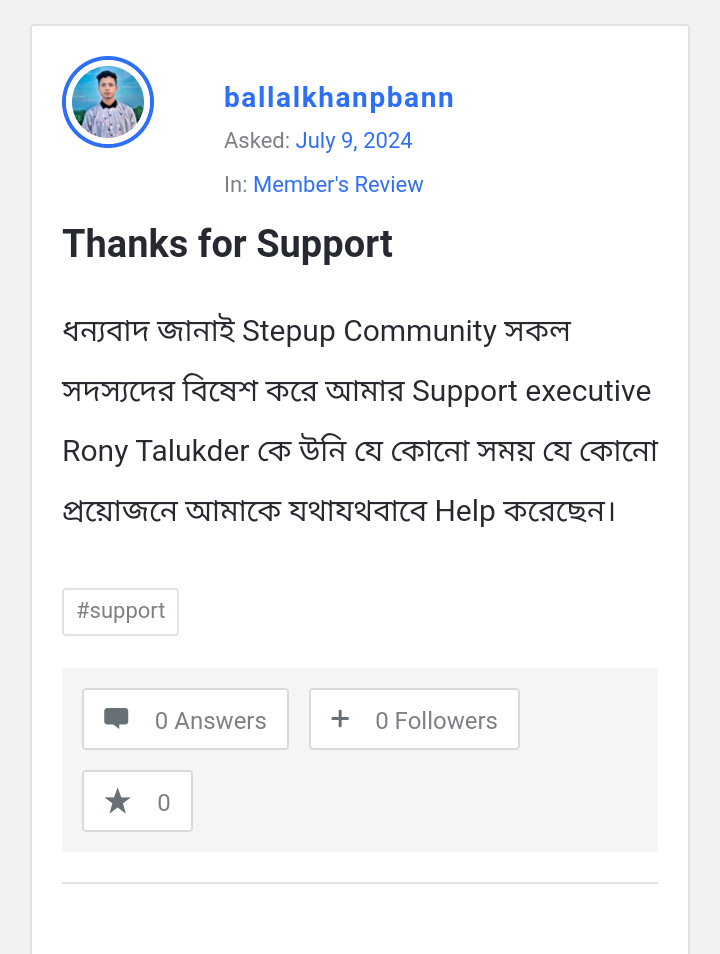Click the 0 Answers label
The image size is (720, 954).
[210, 721]
